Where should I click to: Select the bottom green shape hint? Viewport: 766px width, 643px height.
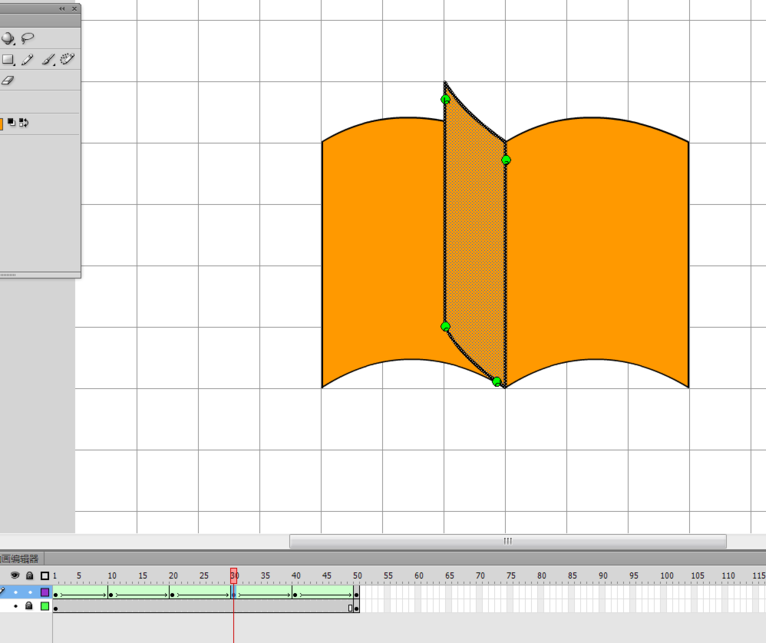(x=497, y=382)
